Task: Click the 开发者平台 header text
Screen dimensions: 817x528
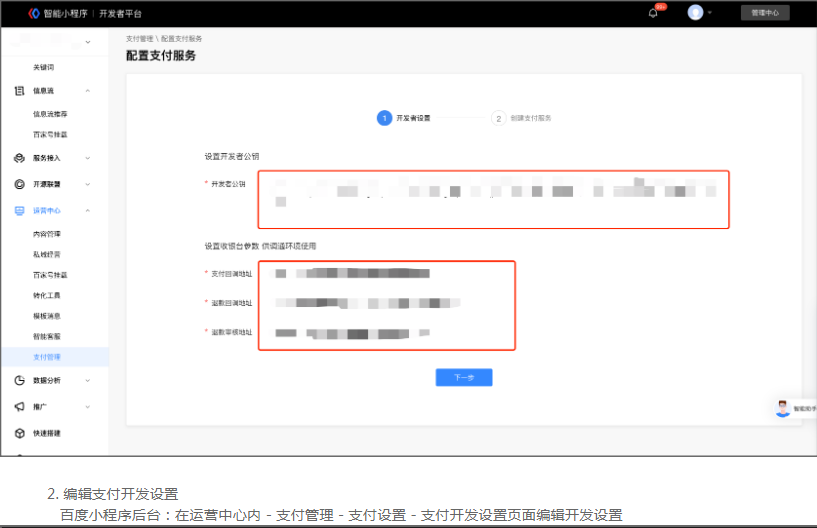Action: [x=120, y=14]
